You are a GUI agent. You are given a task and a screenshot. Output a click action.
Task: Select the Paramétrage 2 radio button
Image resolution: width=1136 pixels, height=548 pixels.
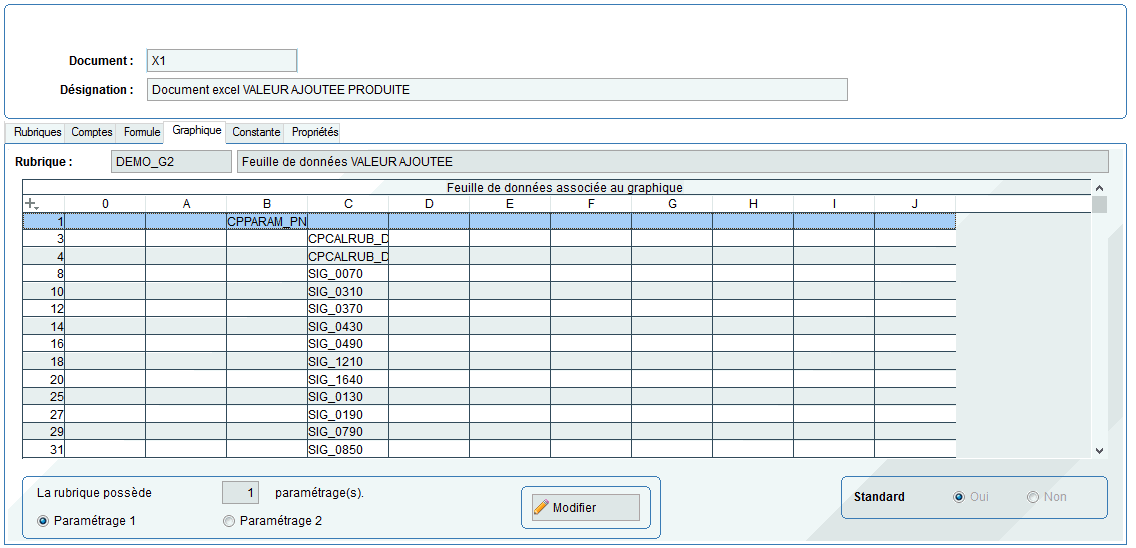[x=229, y=521]
